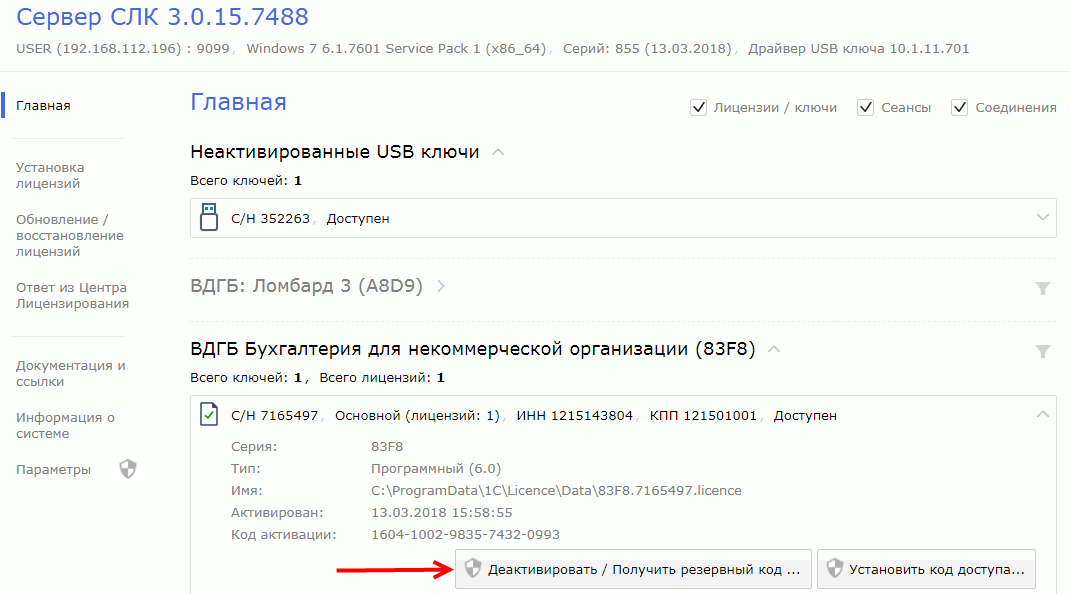Click Установить код доступа button
Screen dimensions: 1070x594
[x=926, y=569]
